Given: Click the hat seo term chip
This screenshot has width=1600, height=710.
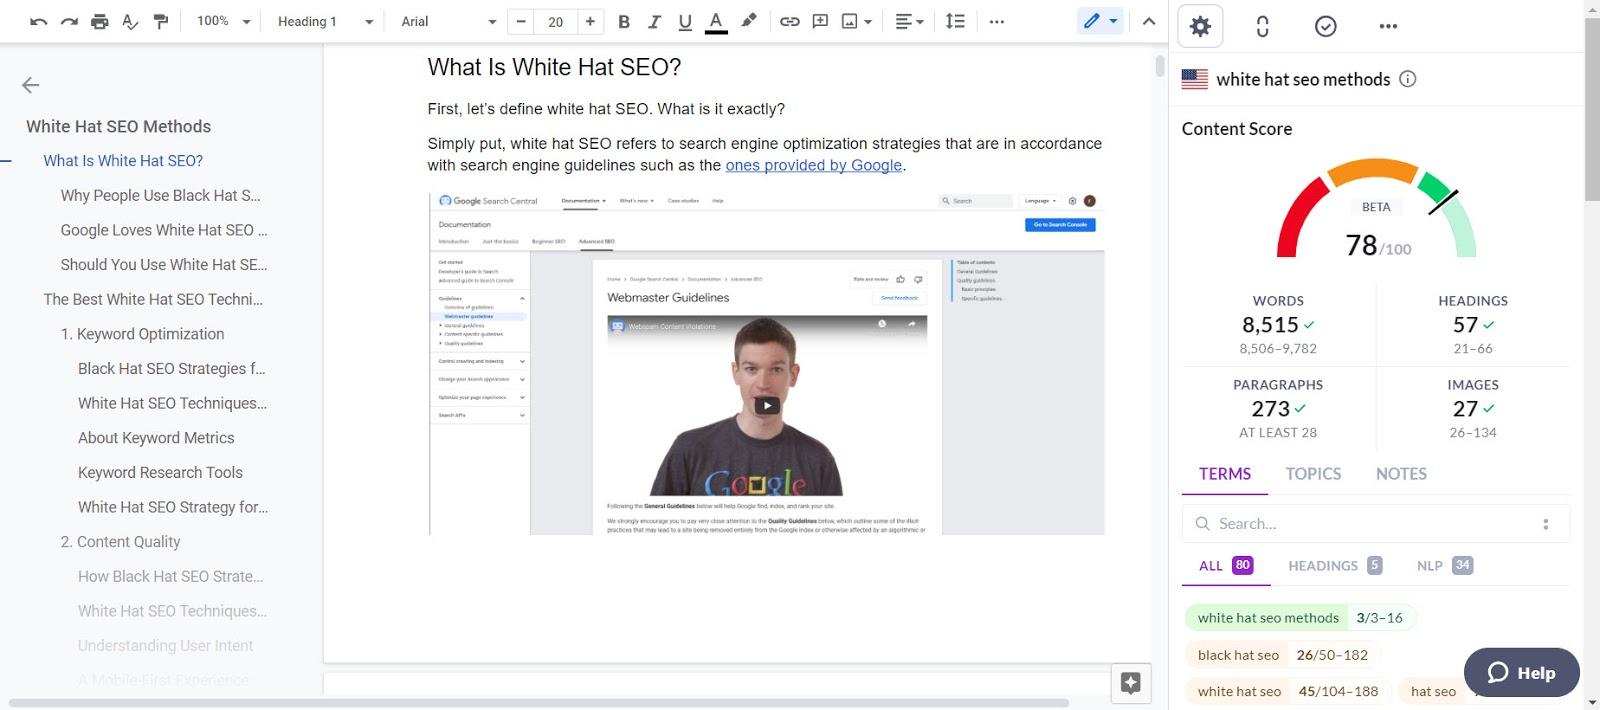Looking at the screenshot, I should (1433, 692).
